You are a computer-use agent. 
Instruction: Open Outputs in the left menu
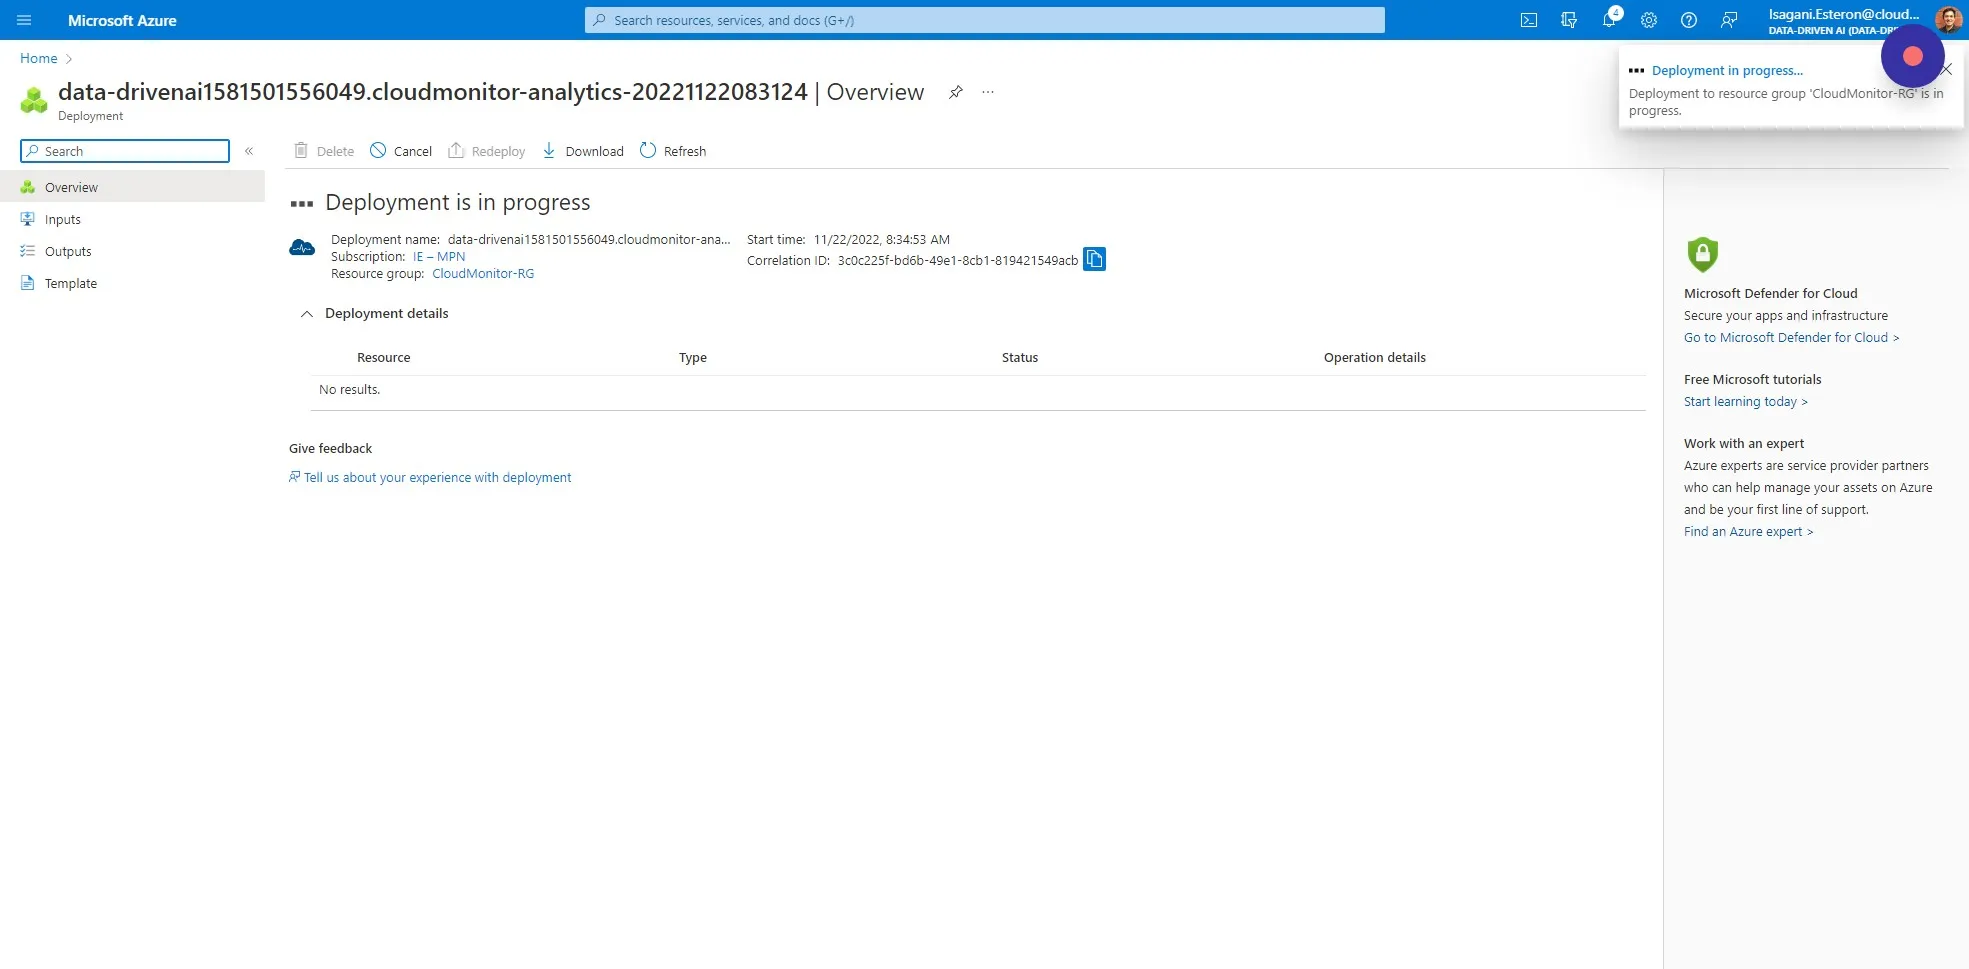(x=132, y=251)
